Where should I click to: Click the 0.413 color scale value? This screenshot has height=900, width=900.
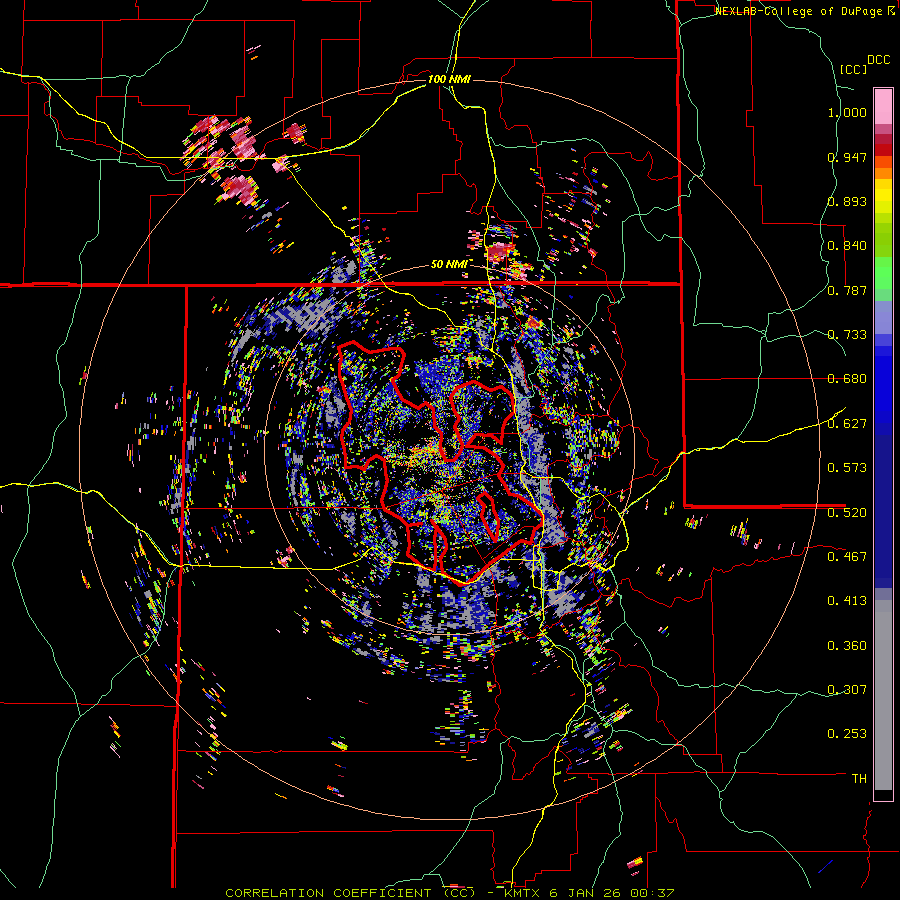point(847,601)
